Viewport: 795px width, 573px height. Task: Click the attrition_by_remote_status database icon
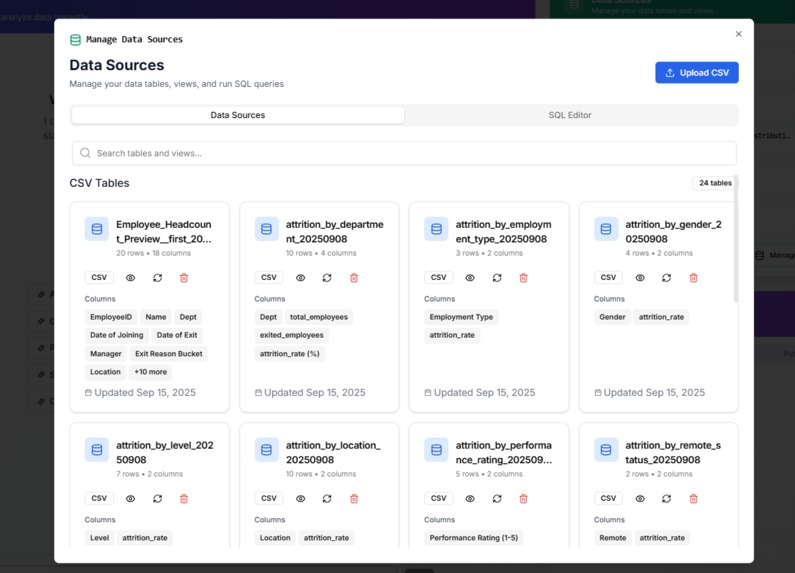pos(606,450)
